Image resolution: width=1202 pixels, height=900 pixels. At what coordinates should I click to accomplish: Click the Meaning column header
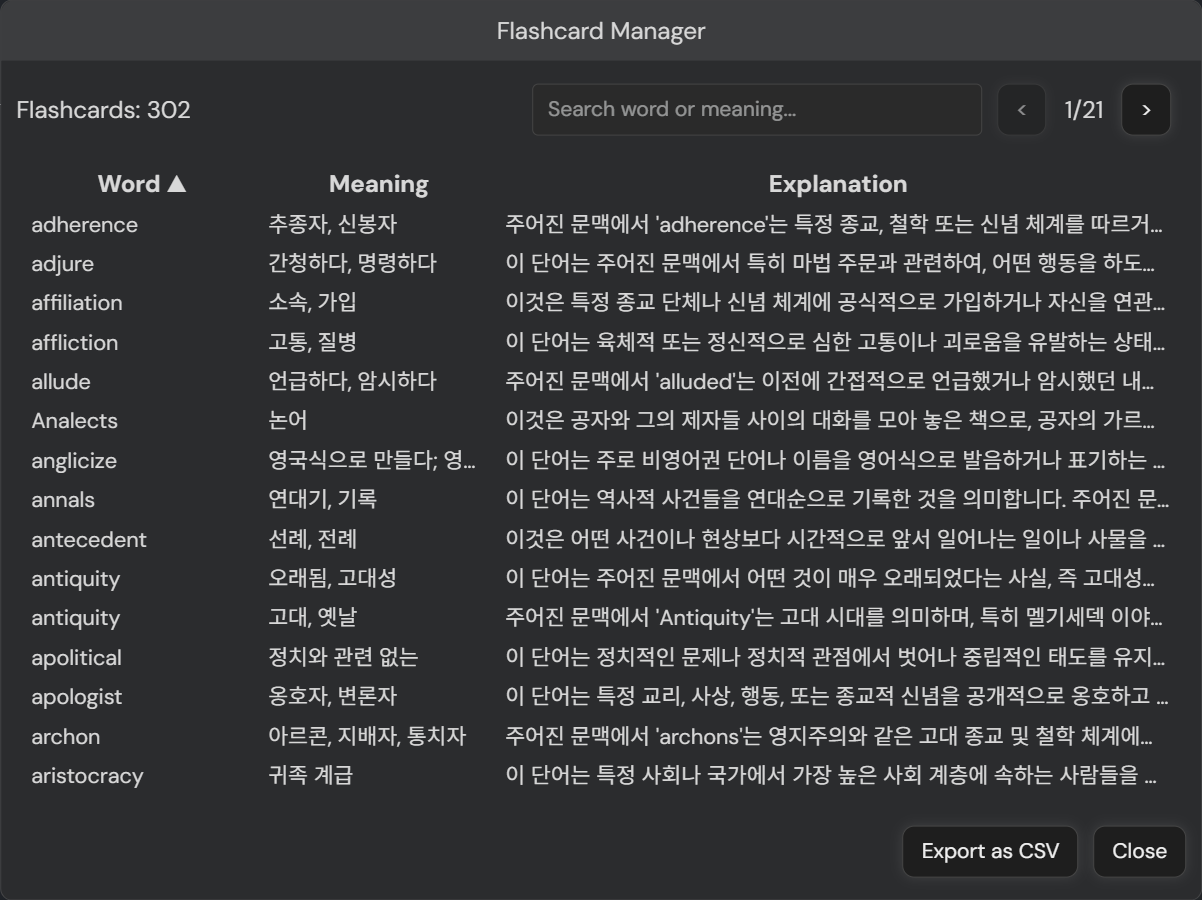click(378, 184)
